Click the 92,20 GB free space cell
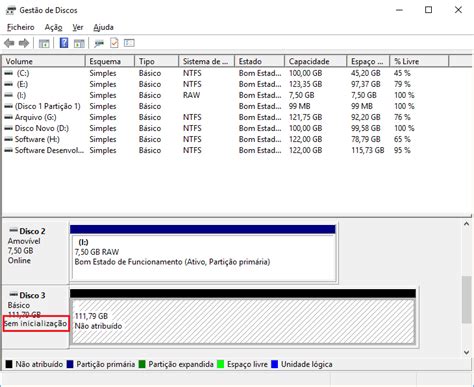 click(366, 117)
